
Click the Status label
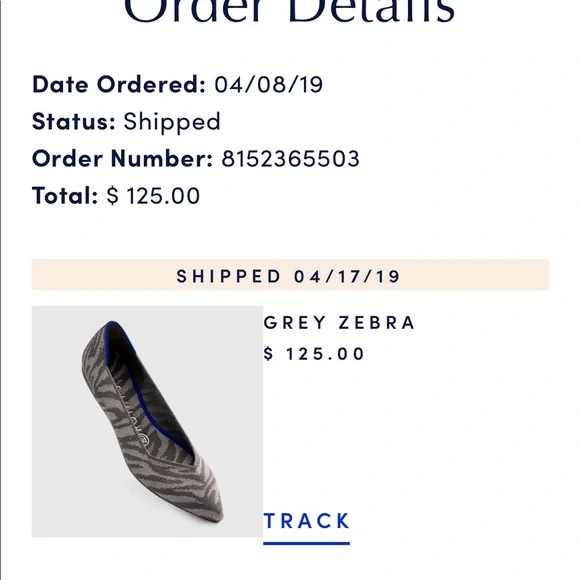click(74, 121)
